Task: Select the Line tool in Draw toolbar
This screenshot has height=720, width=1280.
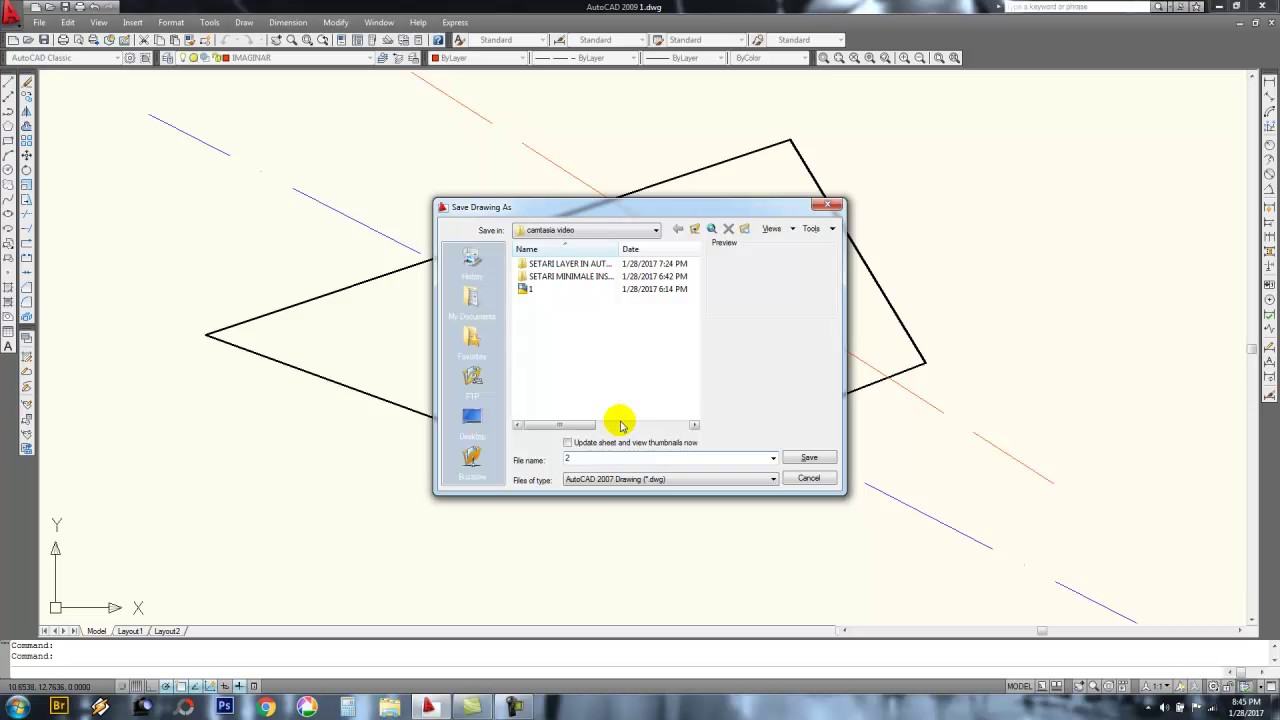Action: pos(7,84)
